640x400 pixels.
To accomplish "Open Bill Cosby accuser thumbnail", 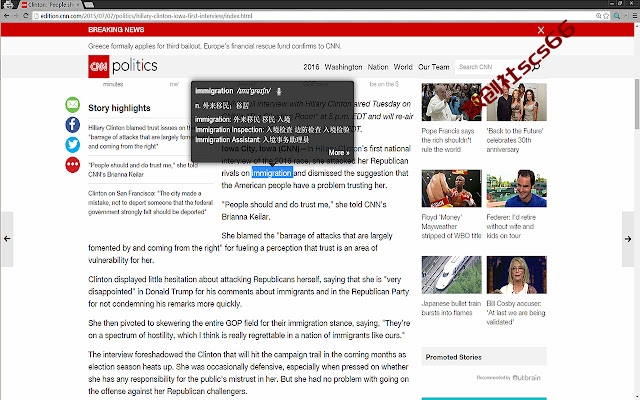I will [516, 275].
